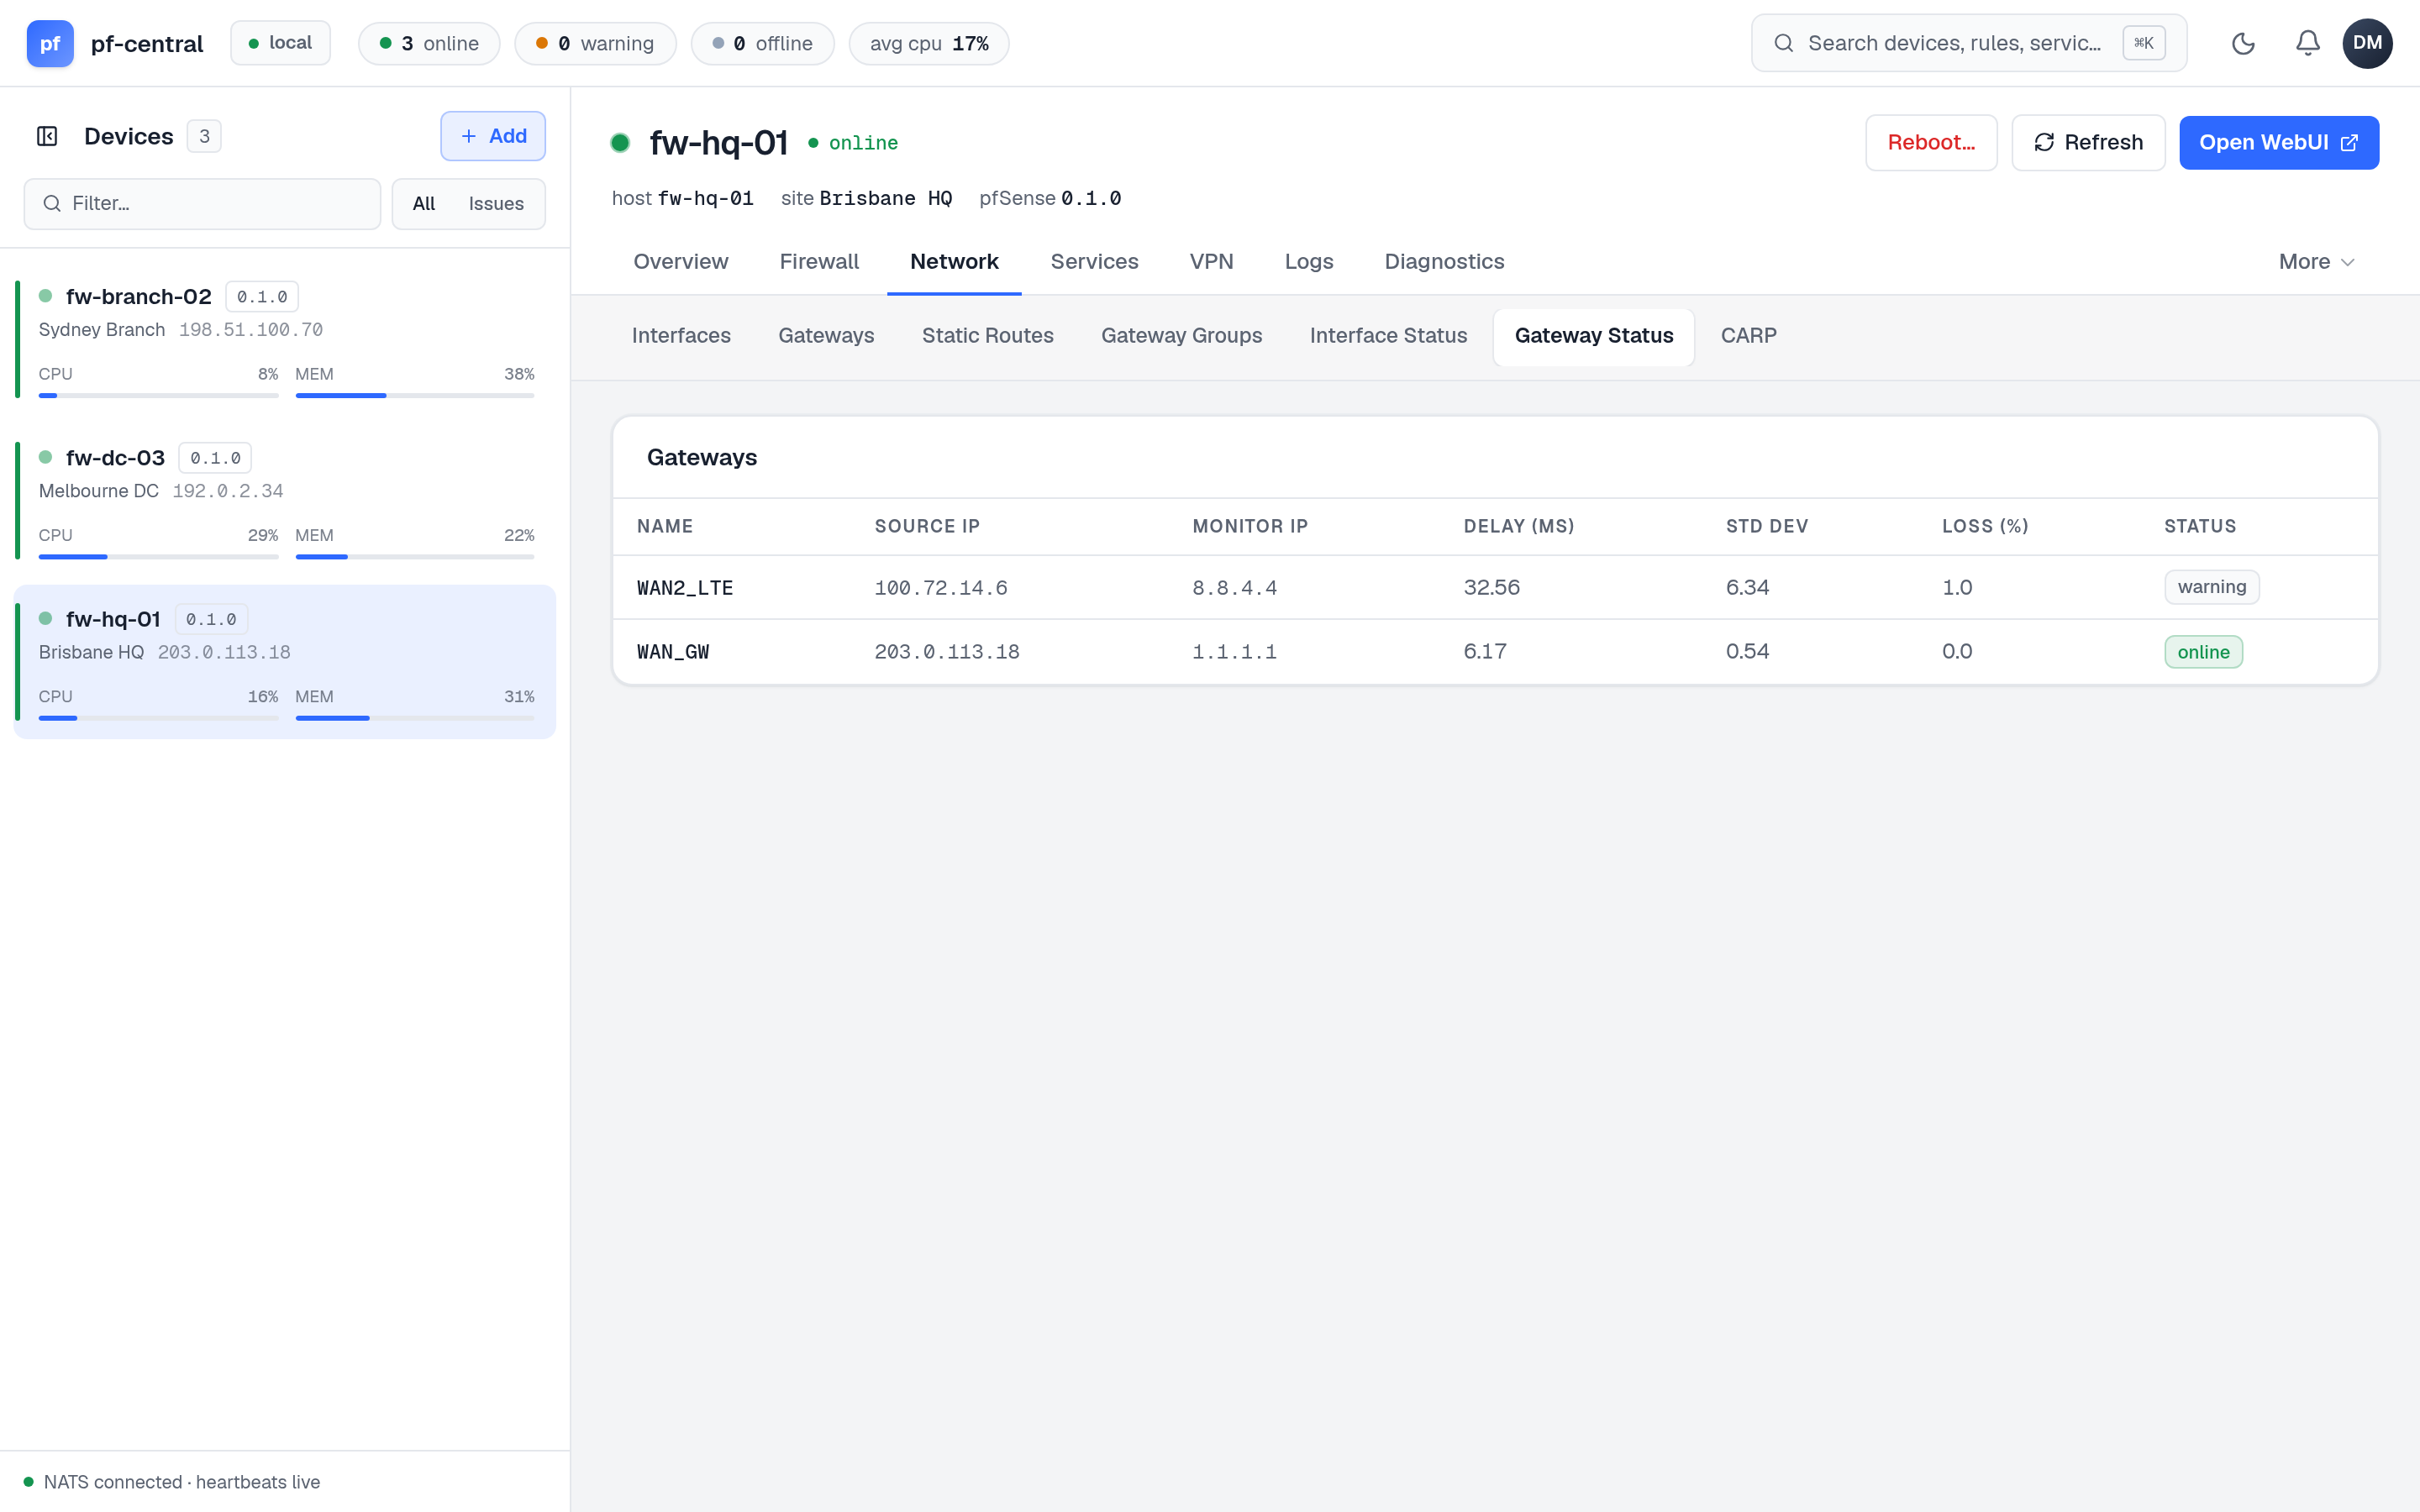This screenshot has height=1512, width=2420.
Task: Click fw-branch-02 CPU usage bar
Action: (158, 396)
